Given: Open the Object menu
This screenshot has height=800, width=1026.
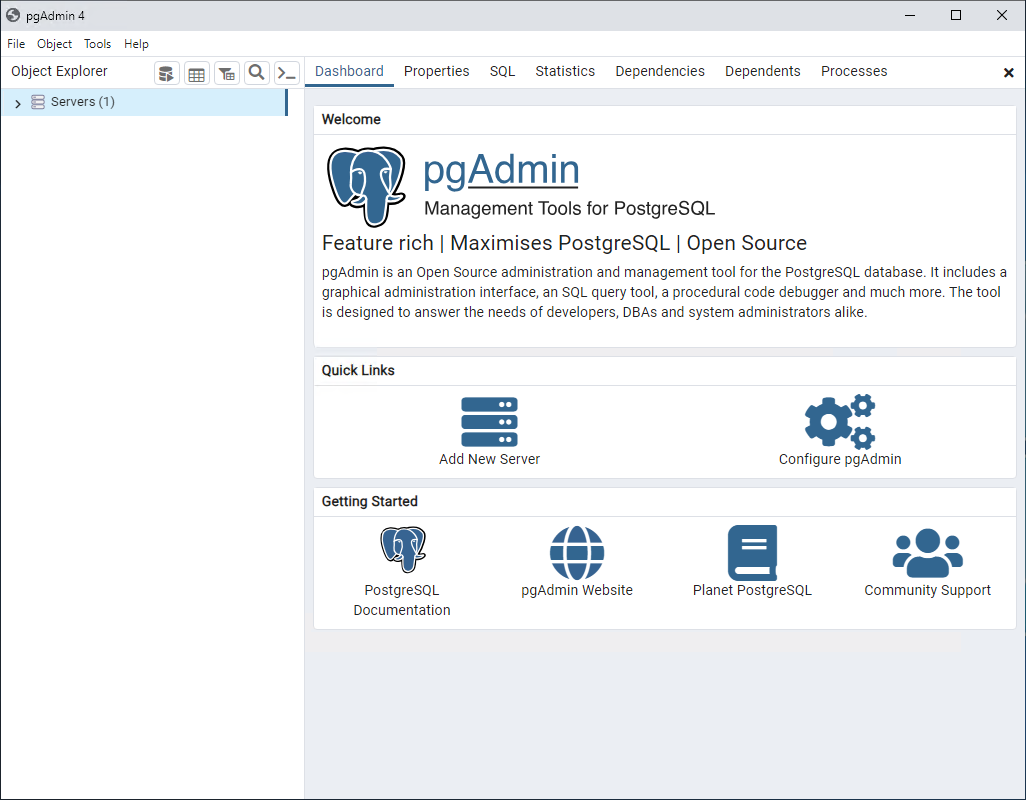Looking at the screenshot, I should (x=54, y=44).
